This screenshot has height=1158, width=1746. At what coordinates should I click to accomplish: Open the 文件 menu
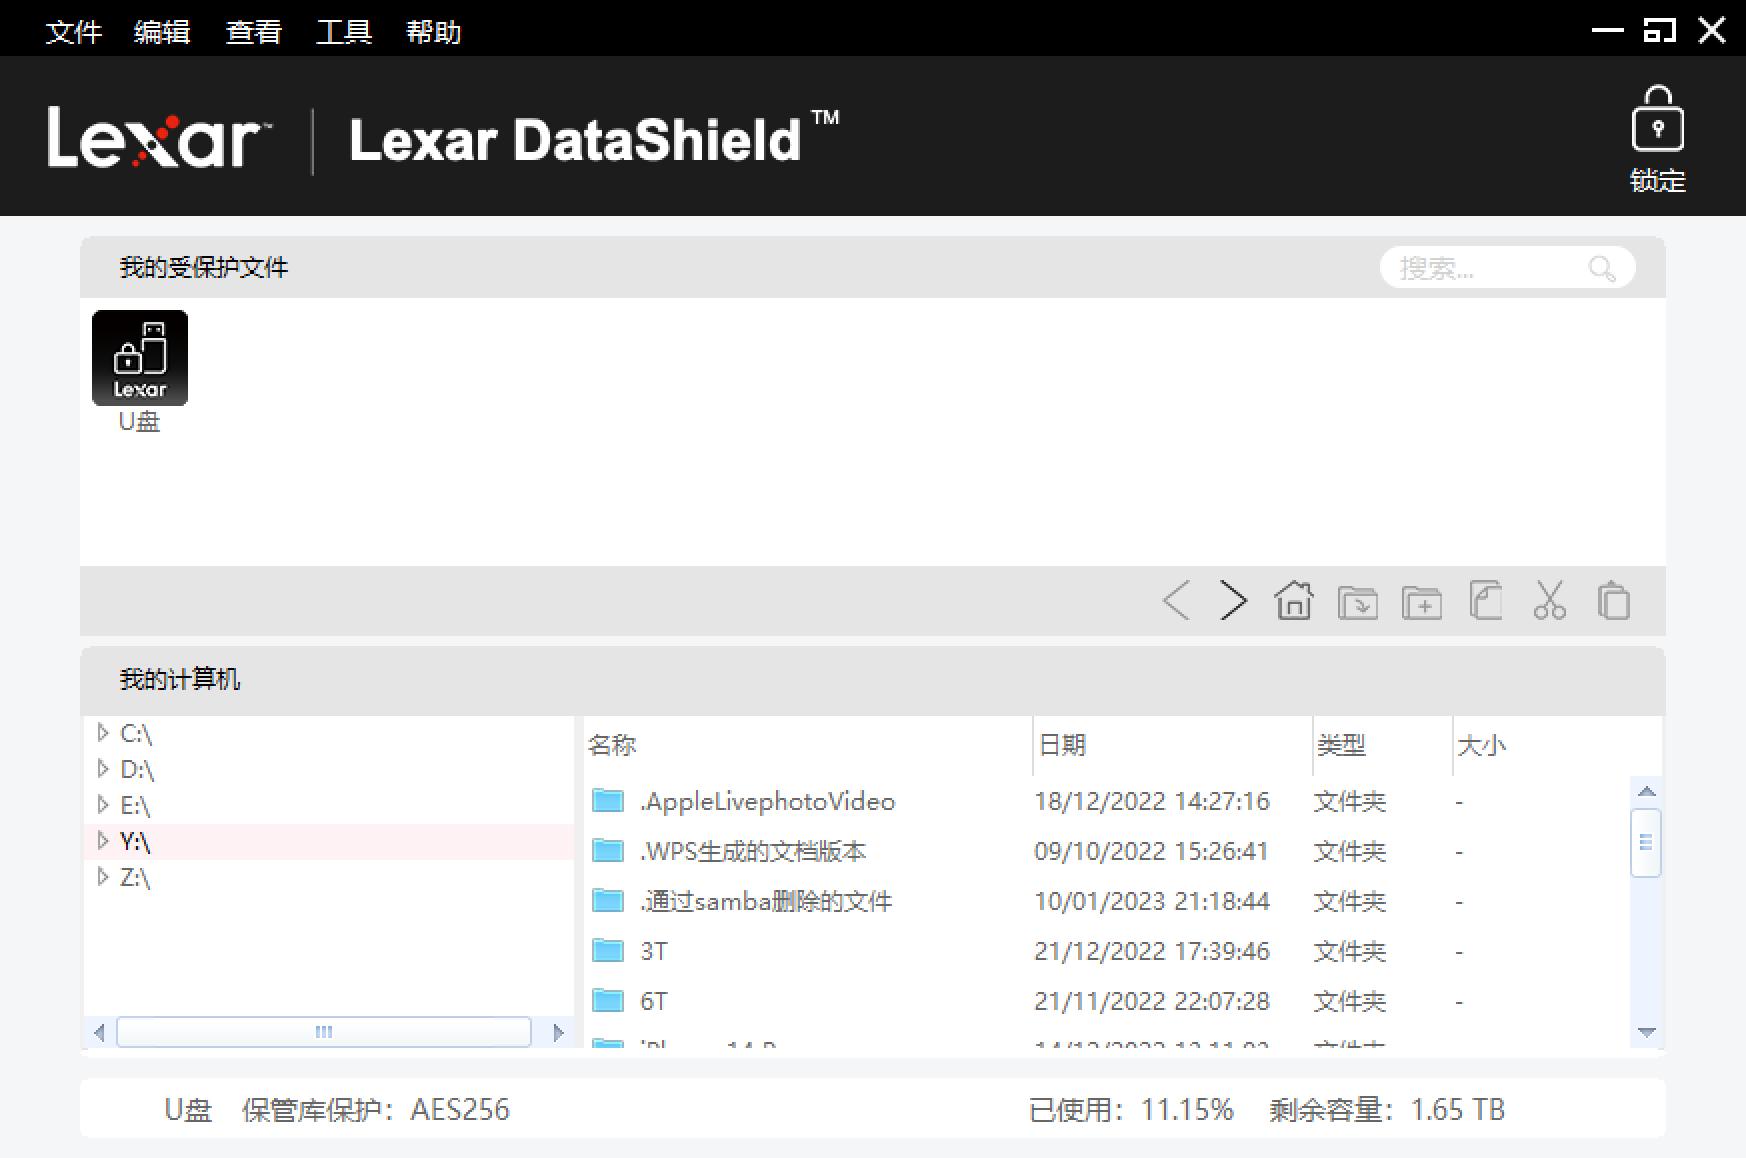click(x=74, y=32)
